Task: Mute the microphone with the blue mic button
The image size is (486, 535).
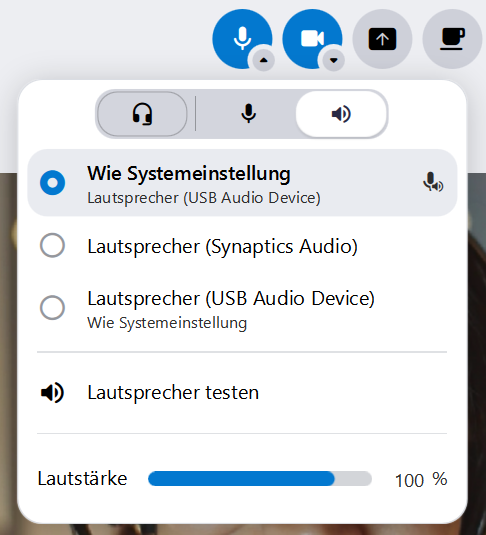Action: click(x=242, y=39)
